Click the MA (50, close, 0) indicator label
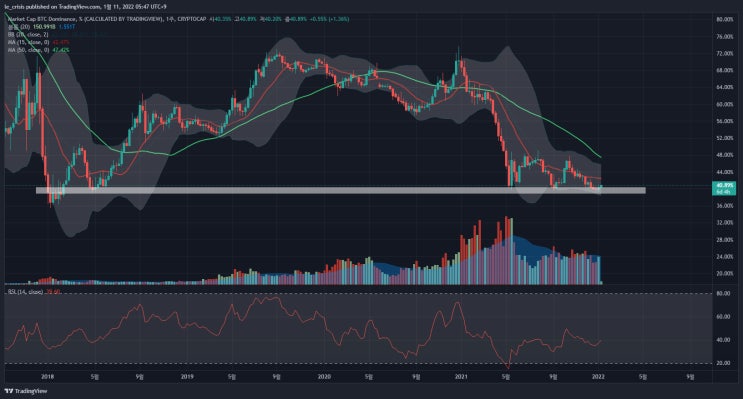743x399 pixels. (x=28, y=50)
